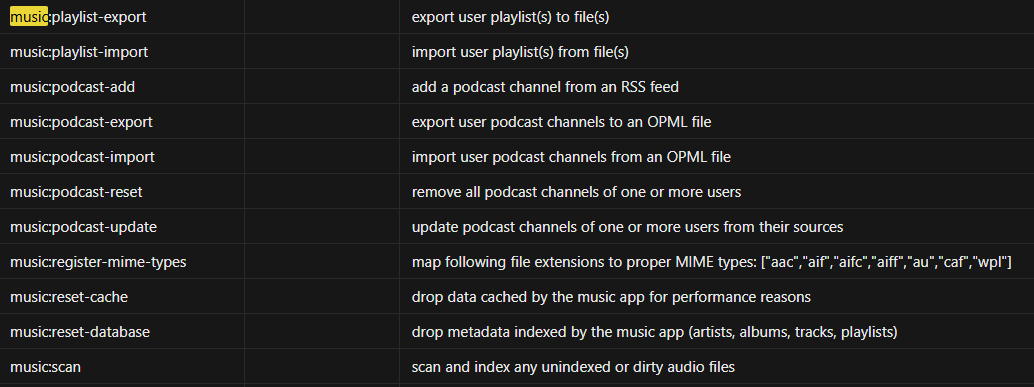The width and height of the screenshot is (1034, 387).
Task: Select the music:podcast-reset command
Action: pos(76,192)
